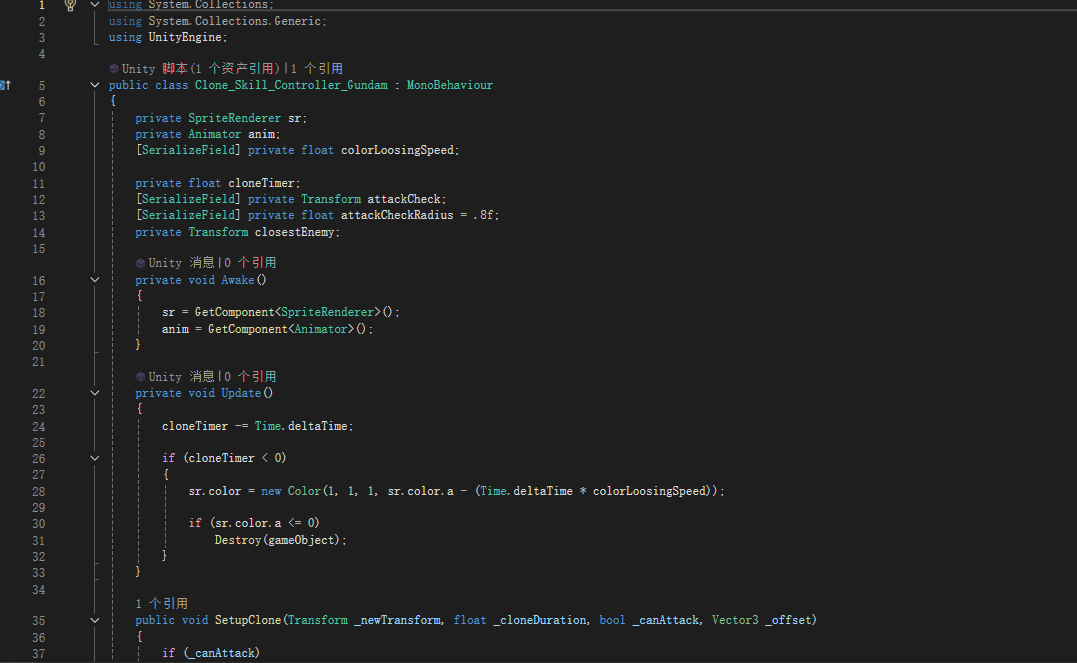Viewport: 1077px width, 663px height.
Task: Click "Unity 消息" label above Update
Action: coord(181,377)
